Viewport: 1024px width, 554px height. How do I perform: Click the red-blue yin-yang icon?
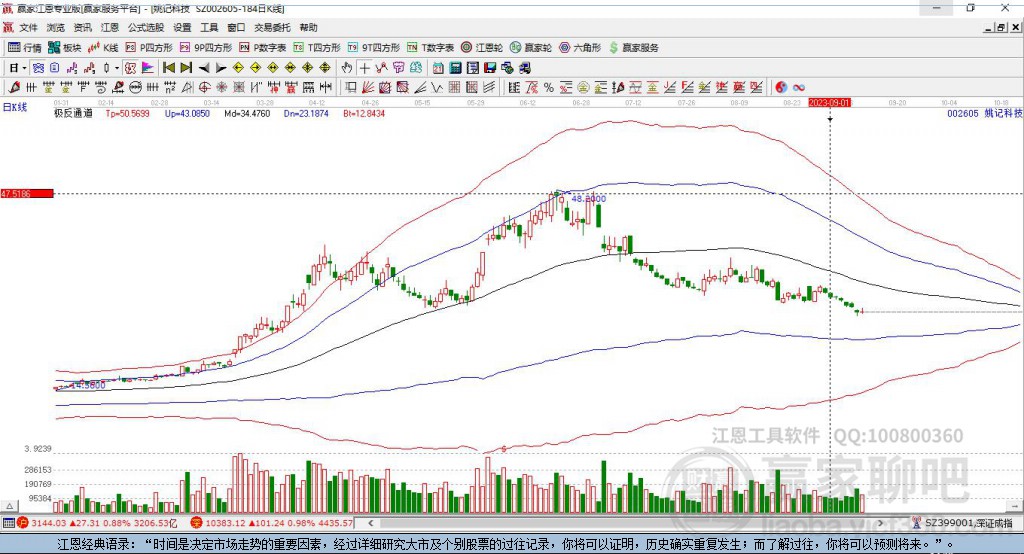(781, 88)
